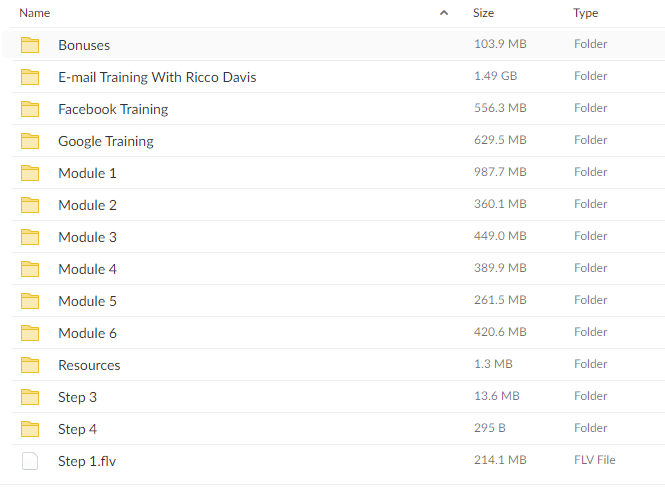
Task: Select the Module 4 folder icon
Action: click(x=30, y=269)
